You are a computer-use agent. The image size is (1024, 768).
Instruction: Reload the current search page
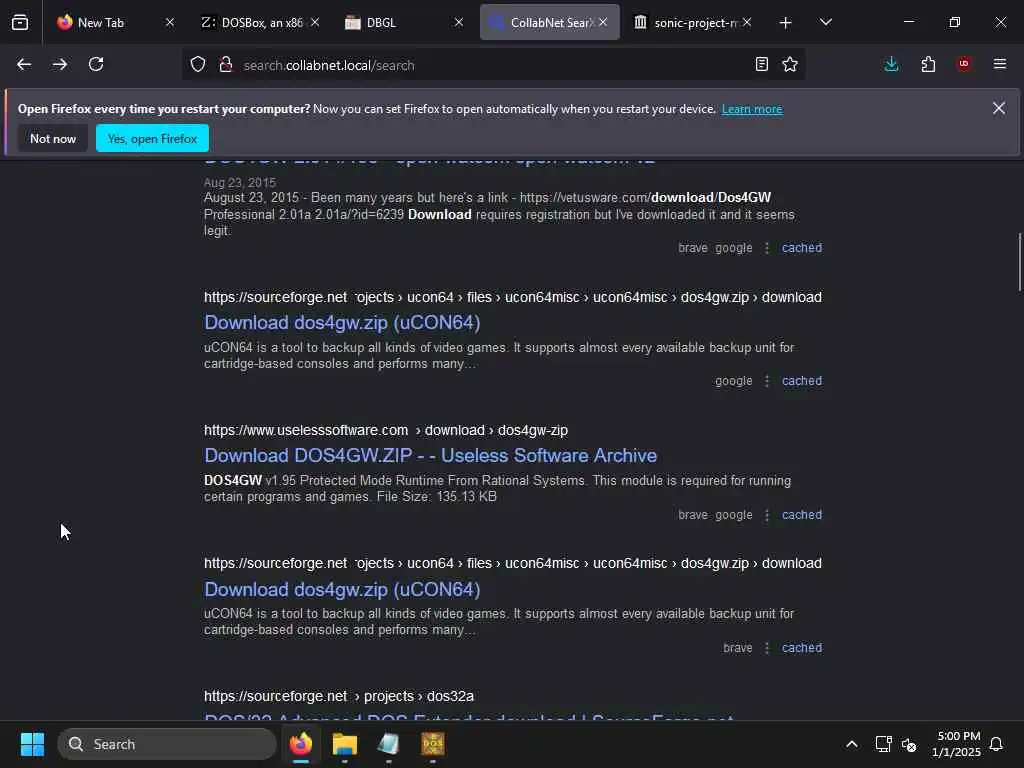(96, 64)
